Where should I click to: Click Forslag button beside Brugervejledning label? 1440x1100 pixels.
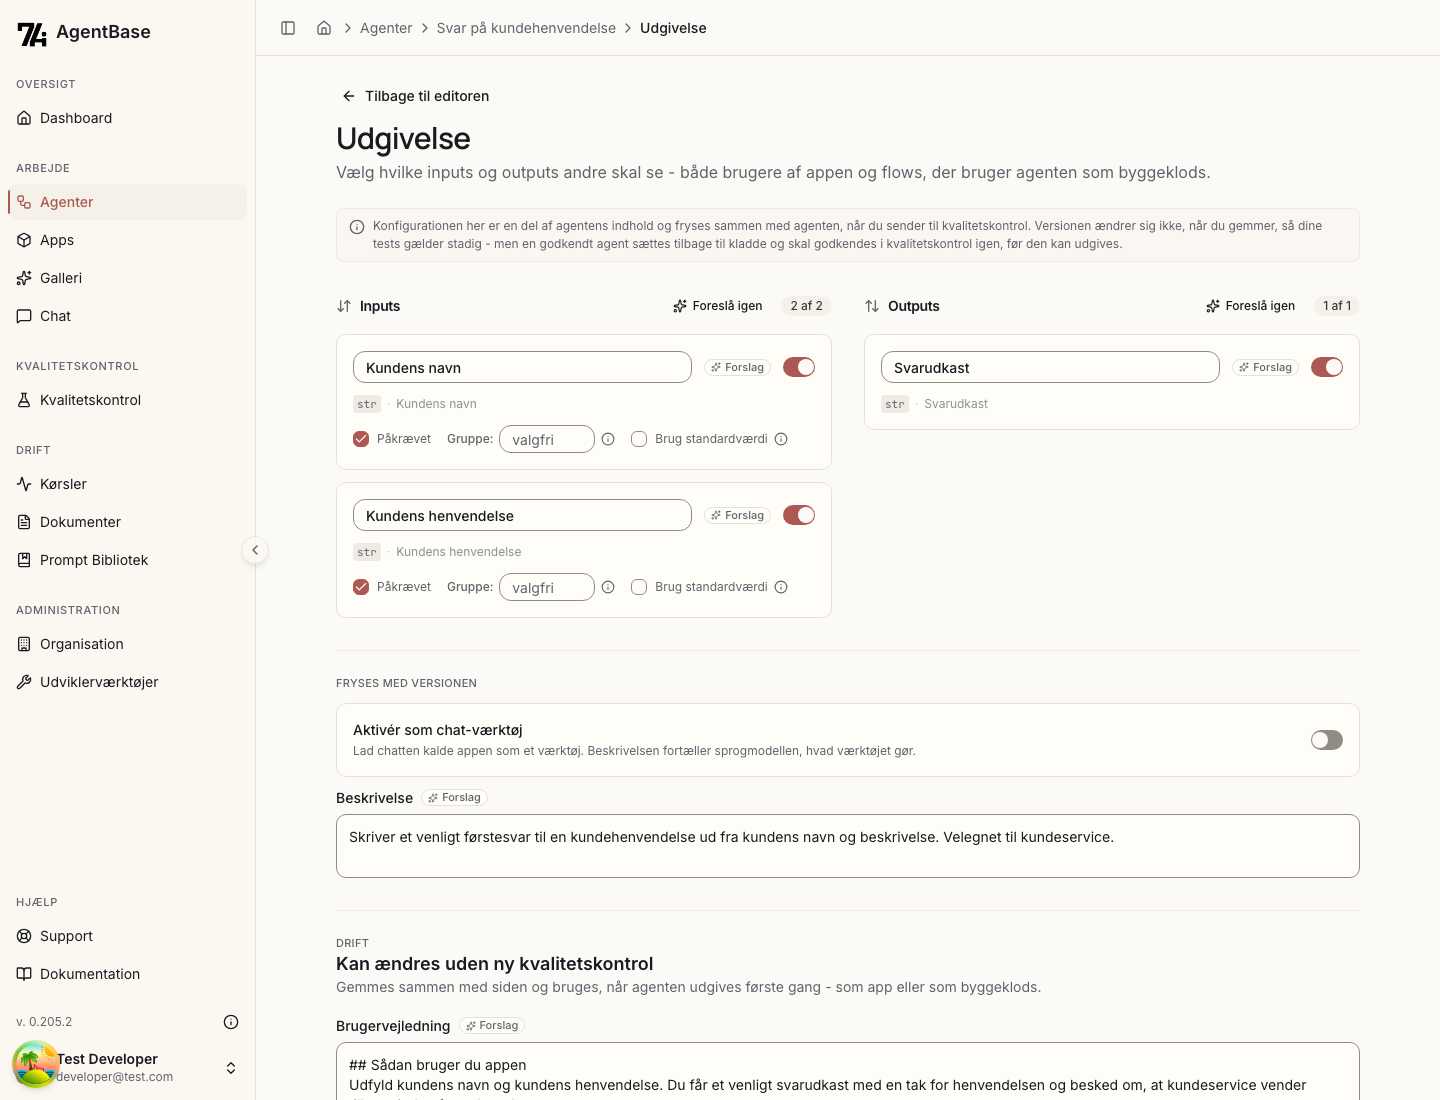tap(492, 1025)
